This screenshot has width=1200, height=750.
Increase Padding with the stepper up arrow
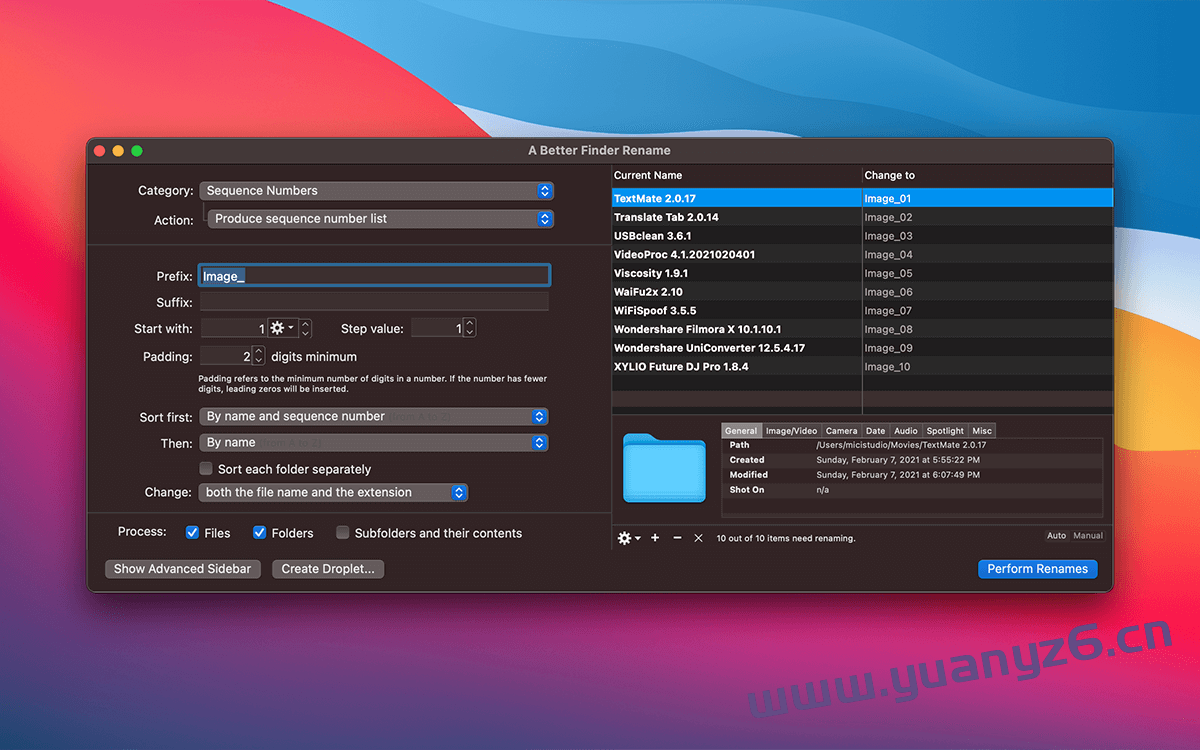[259, 351]
